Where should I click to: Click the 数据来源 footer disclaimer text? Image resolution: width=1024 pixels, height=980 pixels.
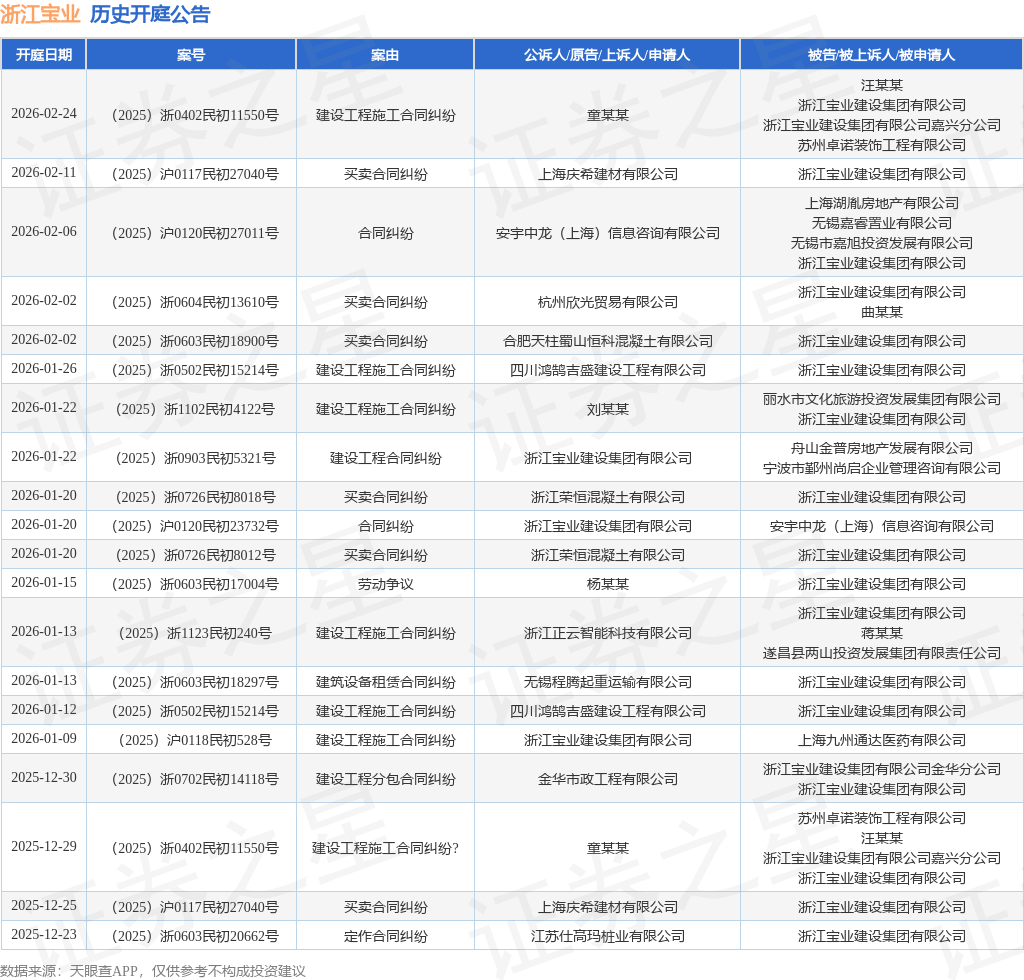pos(153,971)
